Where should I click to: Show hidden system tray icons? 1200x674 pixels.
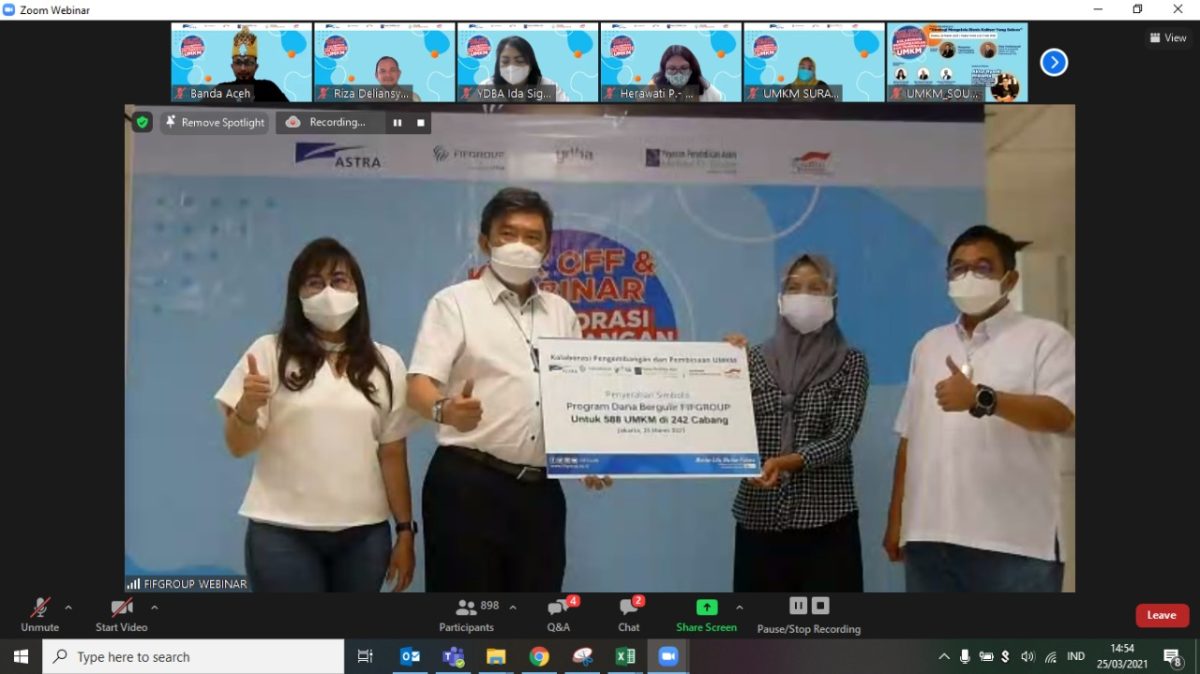click(x=943, y=657)
